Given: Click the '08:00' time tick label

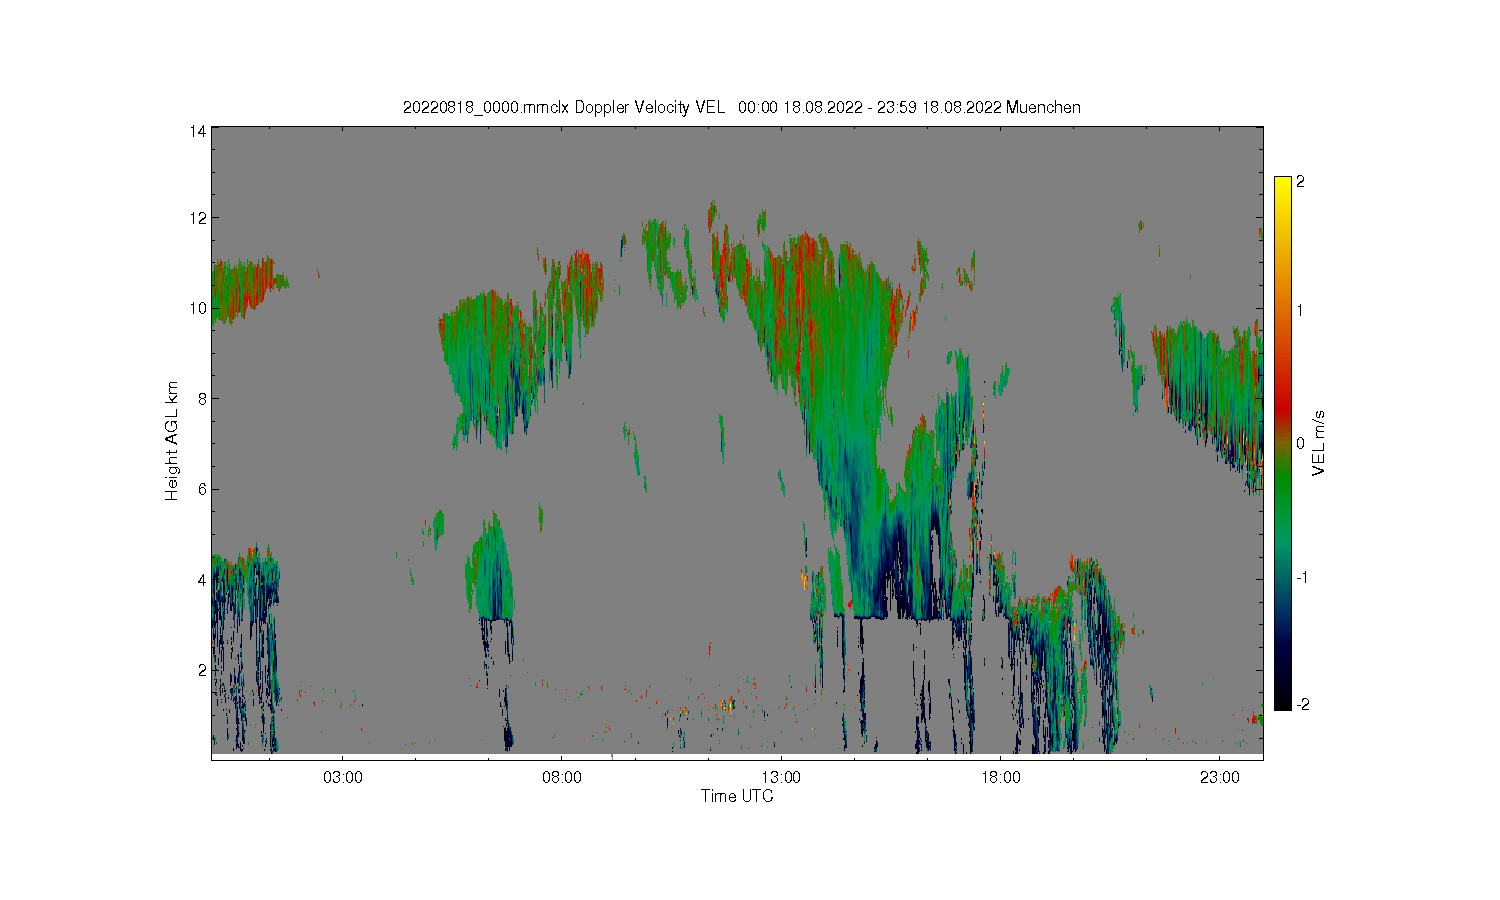Looking at the screenshot, I should click(x=562, y=777).
